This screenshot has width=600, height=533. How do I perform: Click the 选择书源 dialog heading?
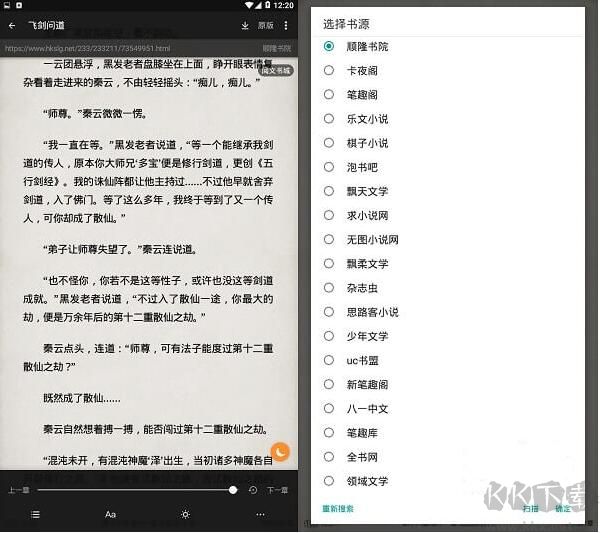(x=346, y=24)
